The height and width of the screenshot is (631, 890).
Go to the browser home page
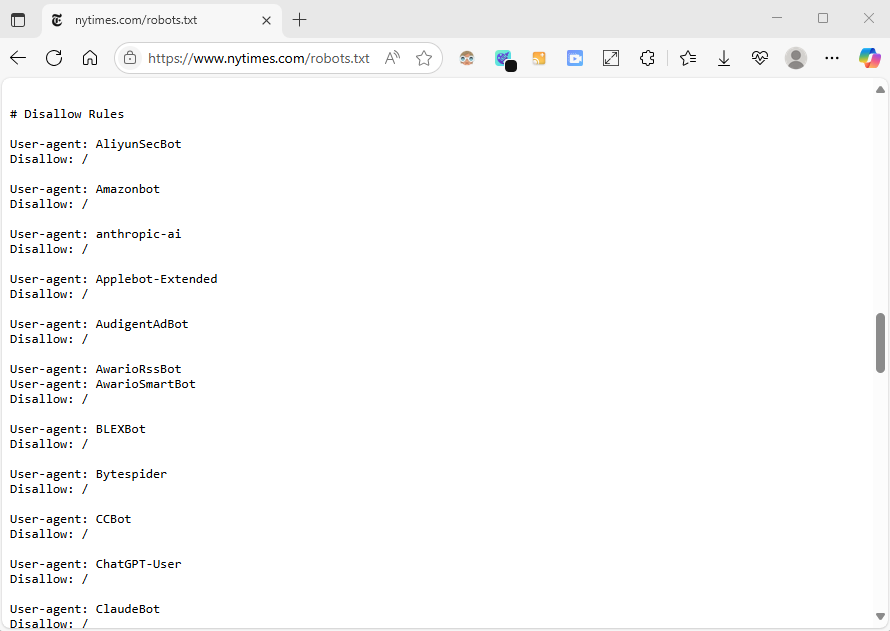pos(90,58)
